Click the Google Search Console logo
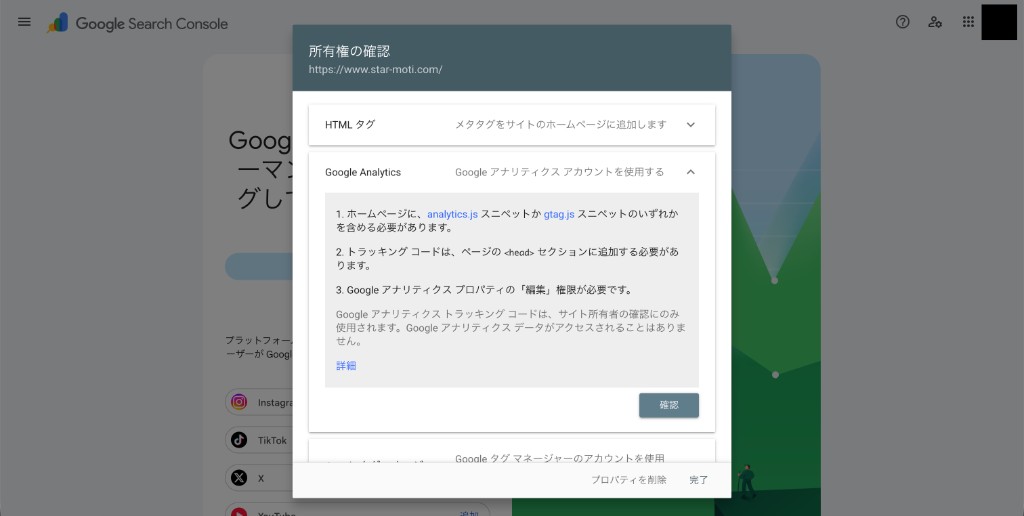The height and width of the screenshot is (516, 1024). point(138,24)
